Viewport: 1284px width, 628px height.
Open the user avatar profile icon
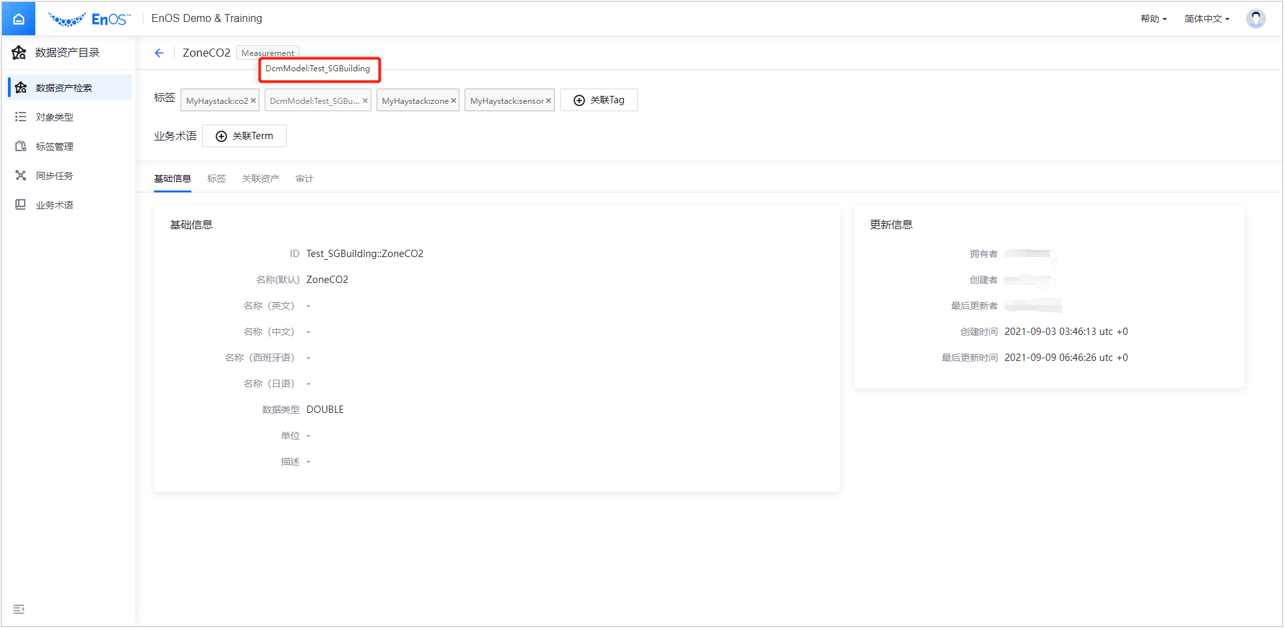1255,19
